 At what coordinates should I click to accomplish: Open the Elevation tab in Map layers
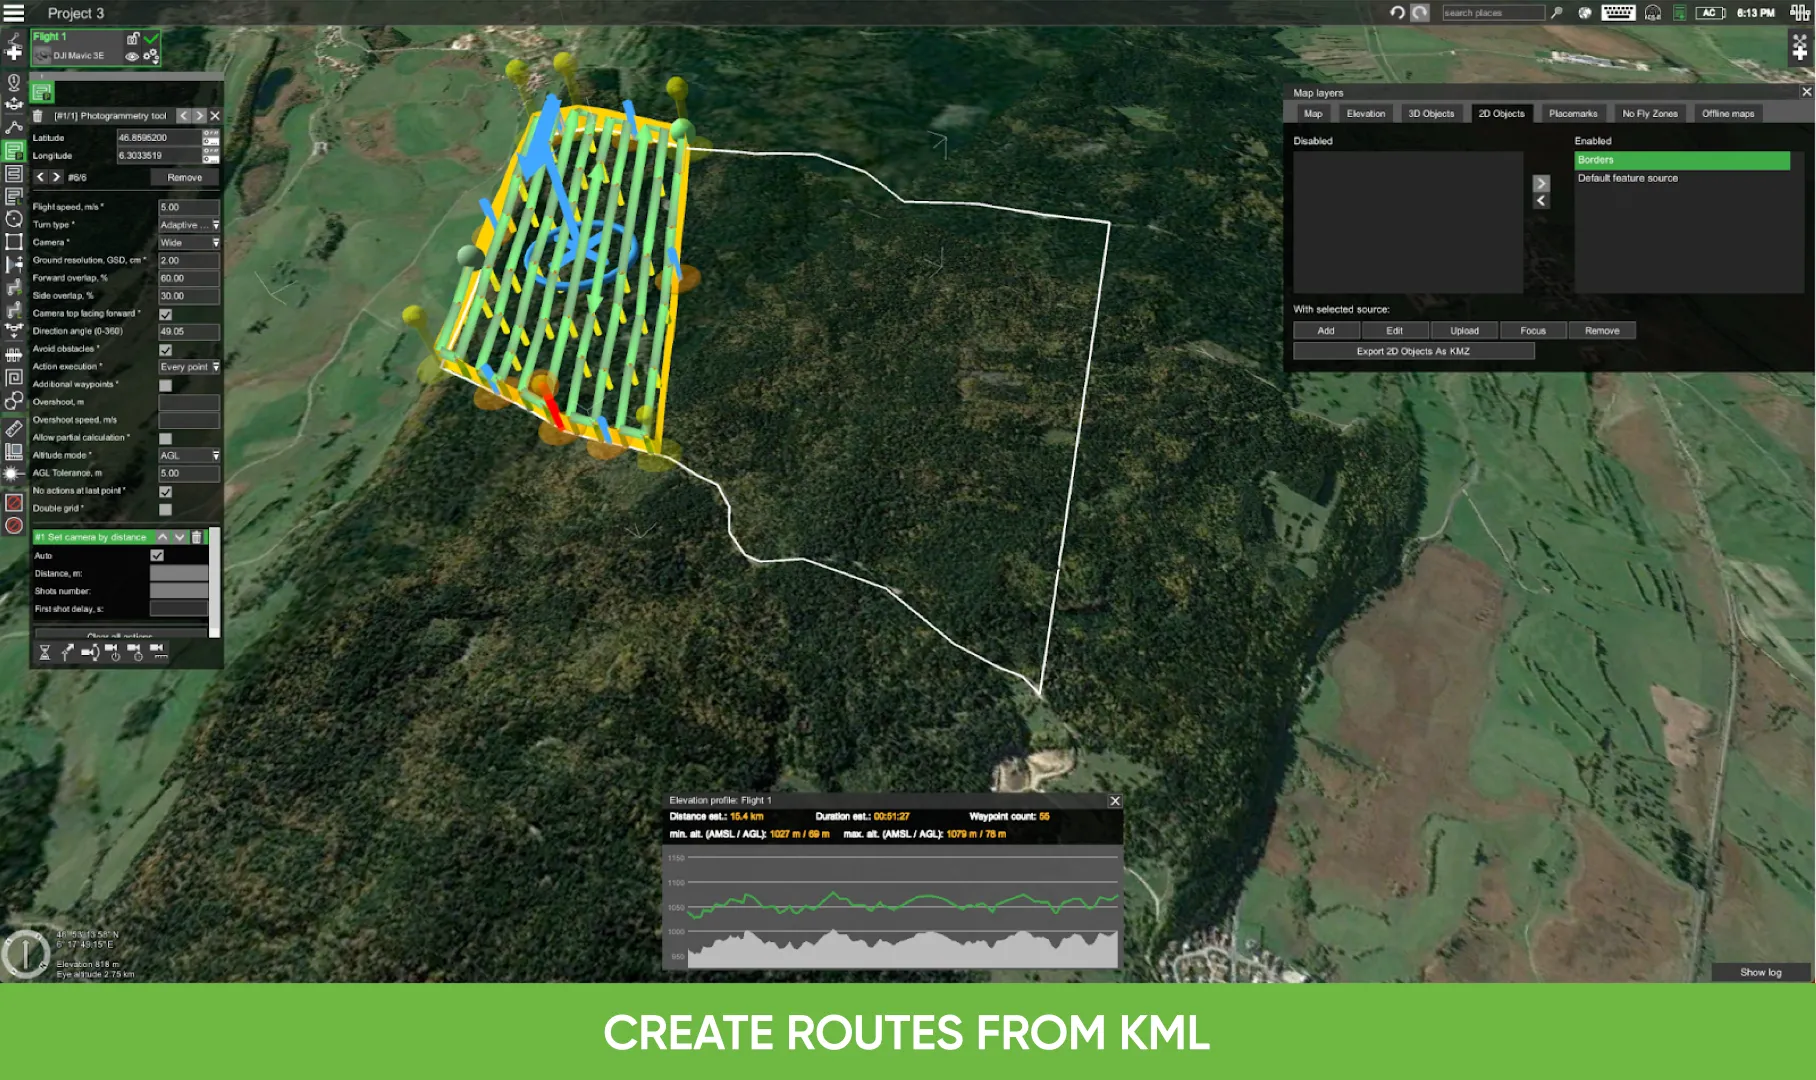[x=1365, y=114]
